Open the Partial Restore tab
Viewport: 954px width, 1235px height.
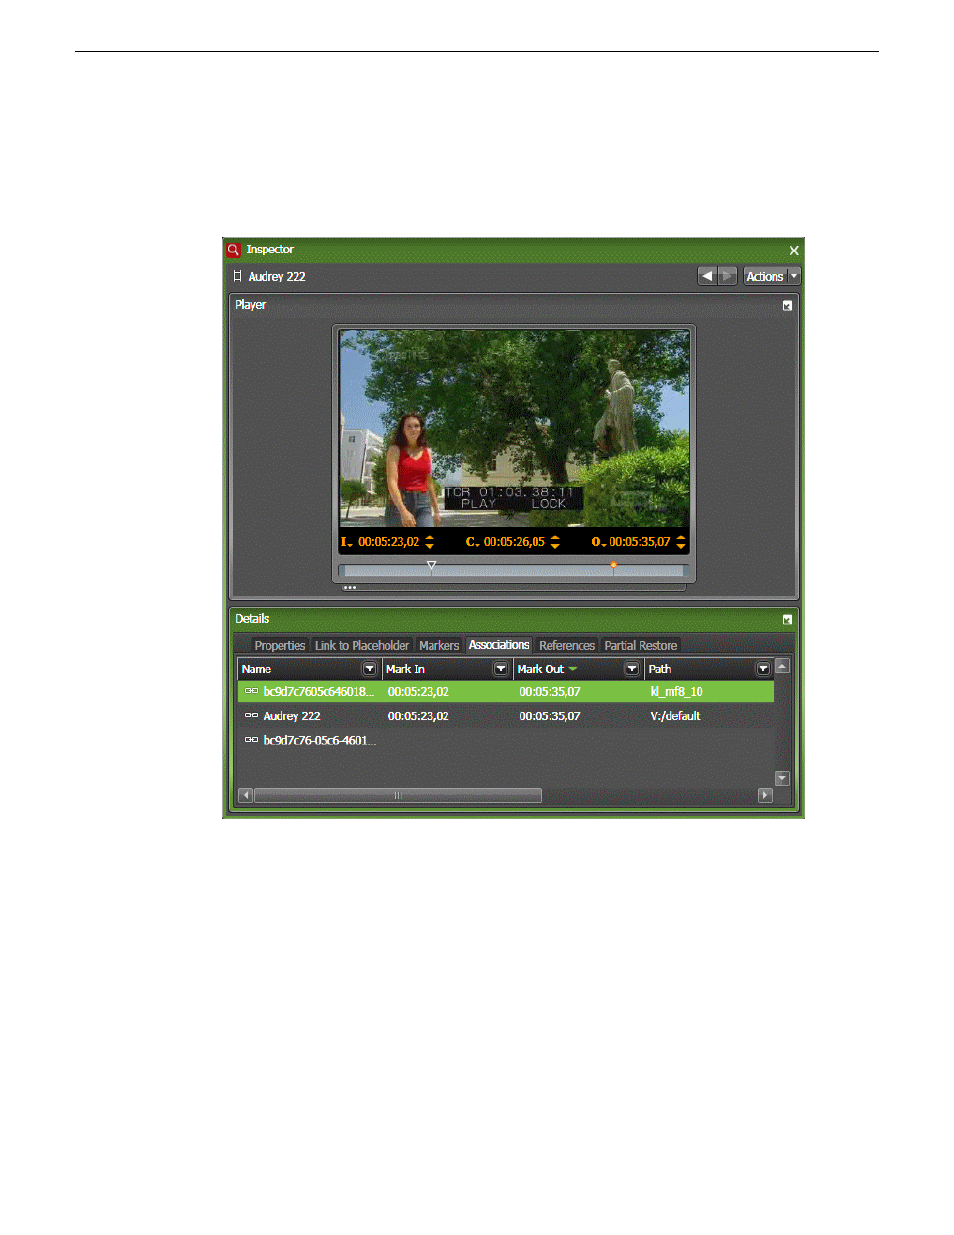640,646
